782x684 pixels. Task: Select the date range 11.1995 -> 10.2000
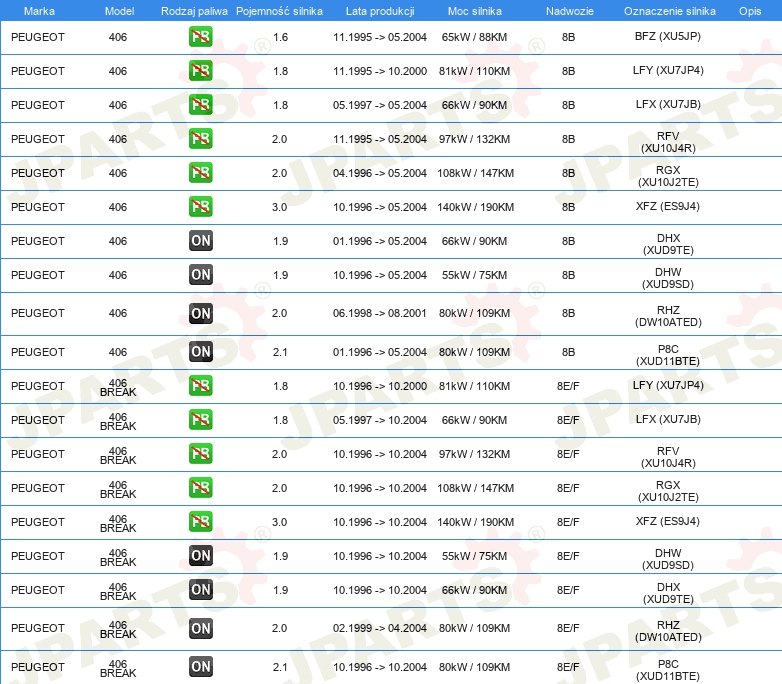[x=380, y=71]
